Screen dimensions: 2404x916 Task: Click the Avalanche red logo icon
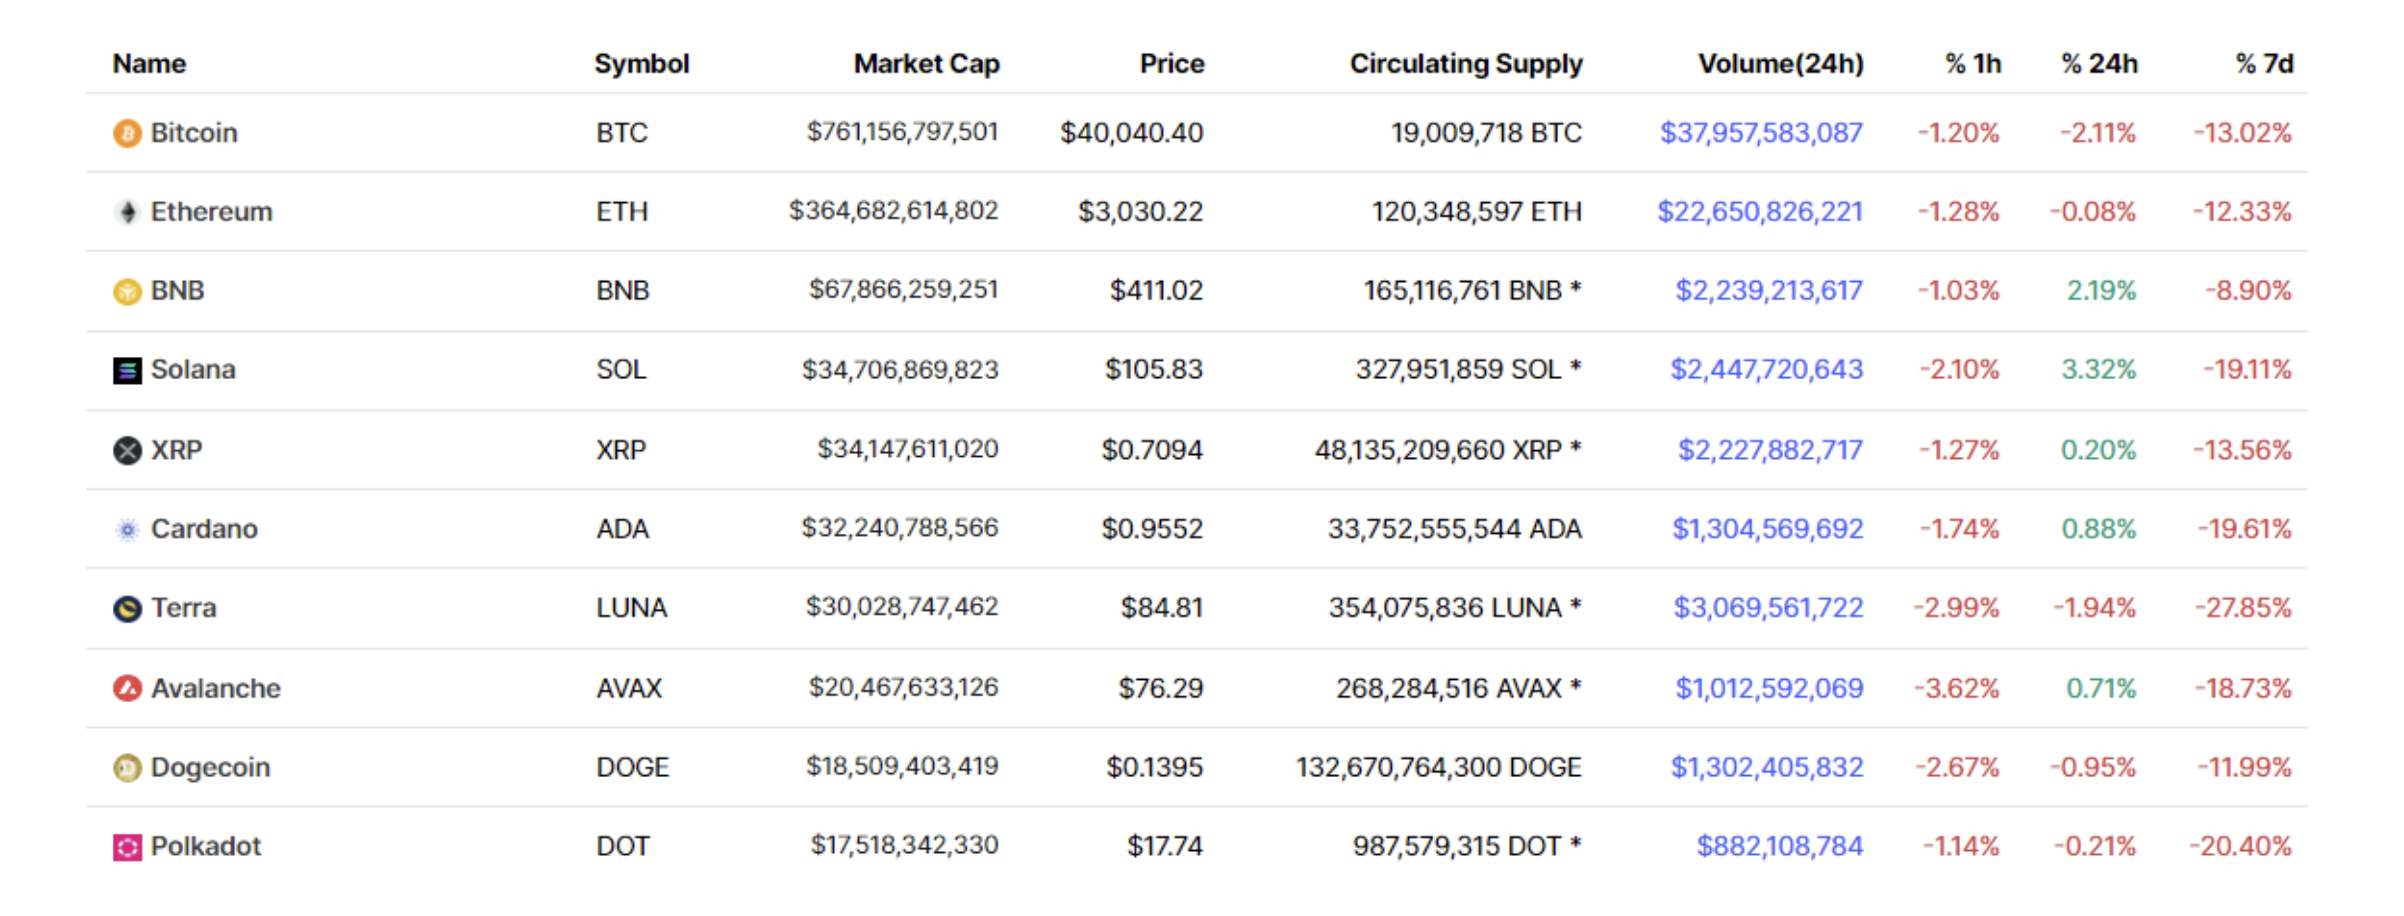[127, 688]
